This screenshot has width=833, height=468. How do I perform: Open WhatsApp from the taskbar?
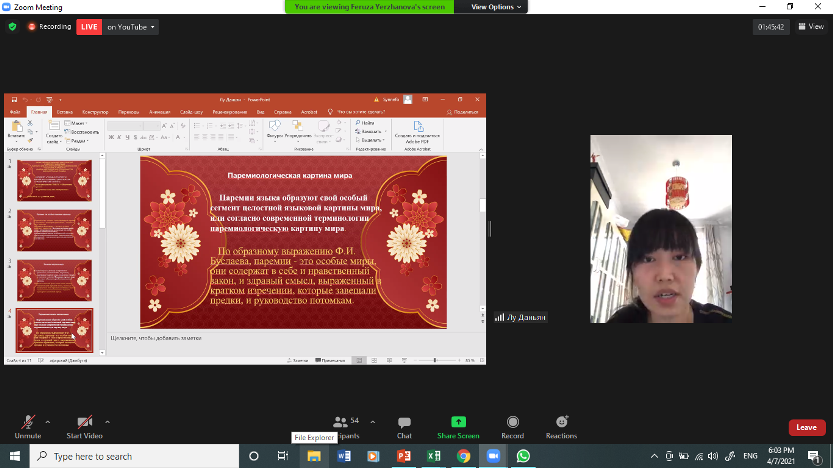[523, 456]
